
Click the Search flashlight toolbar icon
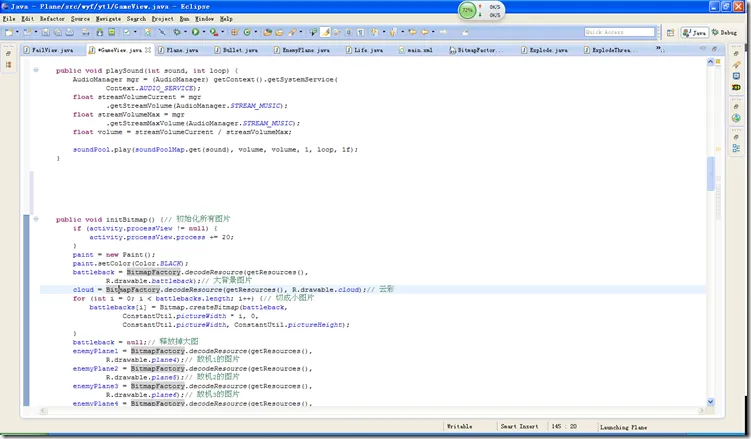pos(292,32)
